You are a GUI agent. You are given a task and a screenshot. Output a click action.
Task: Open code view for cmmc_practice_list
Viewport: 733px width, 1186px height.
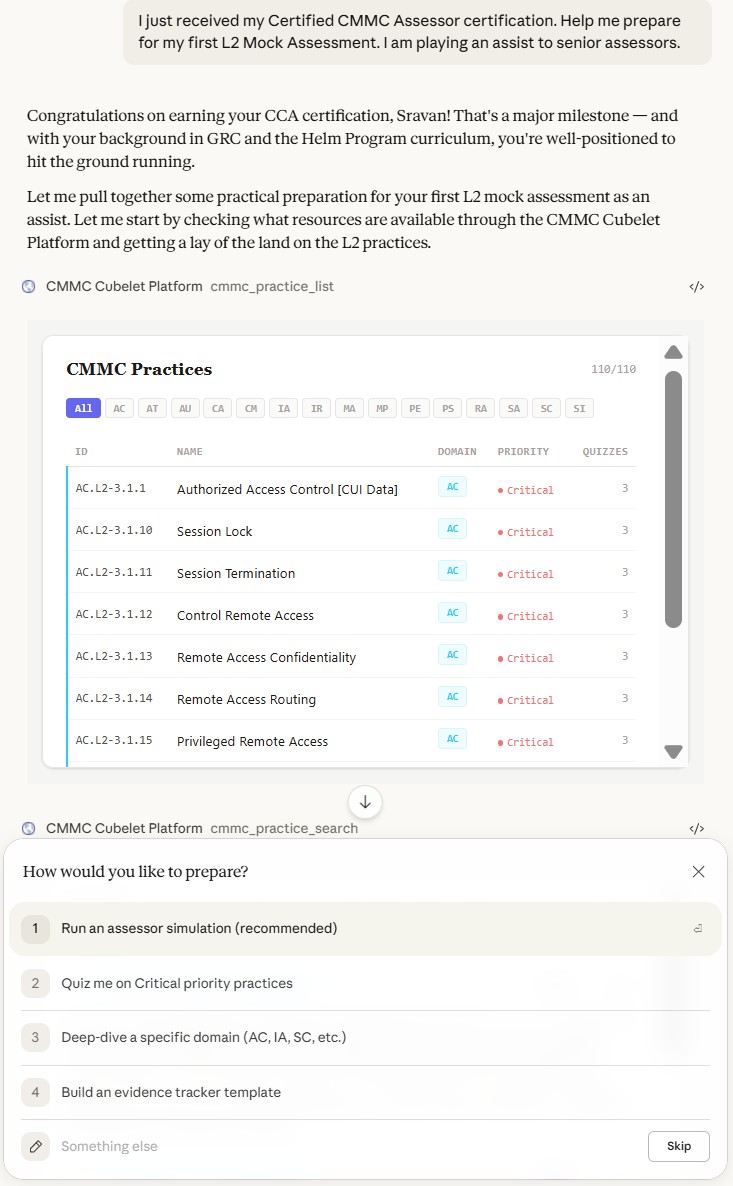[696, 286]
